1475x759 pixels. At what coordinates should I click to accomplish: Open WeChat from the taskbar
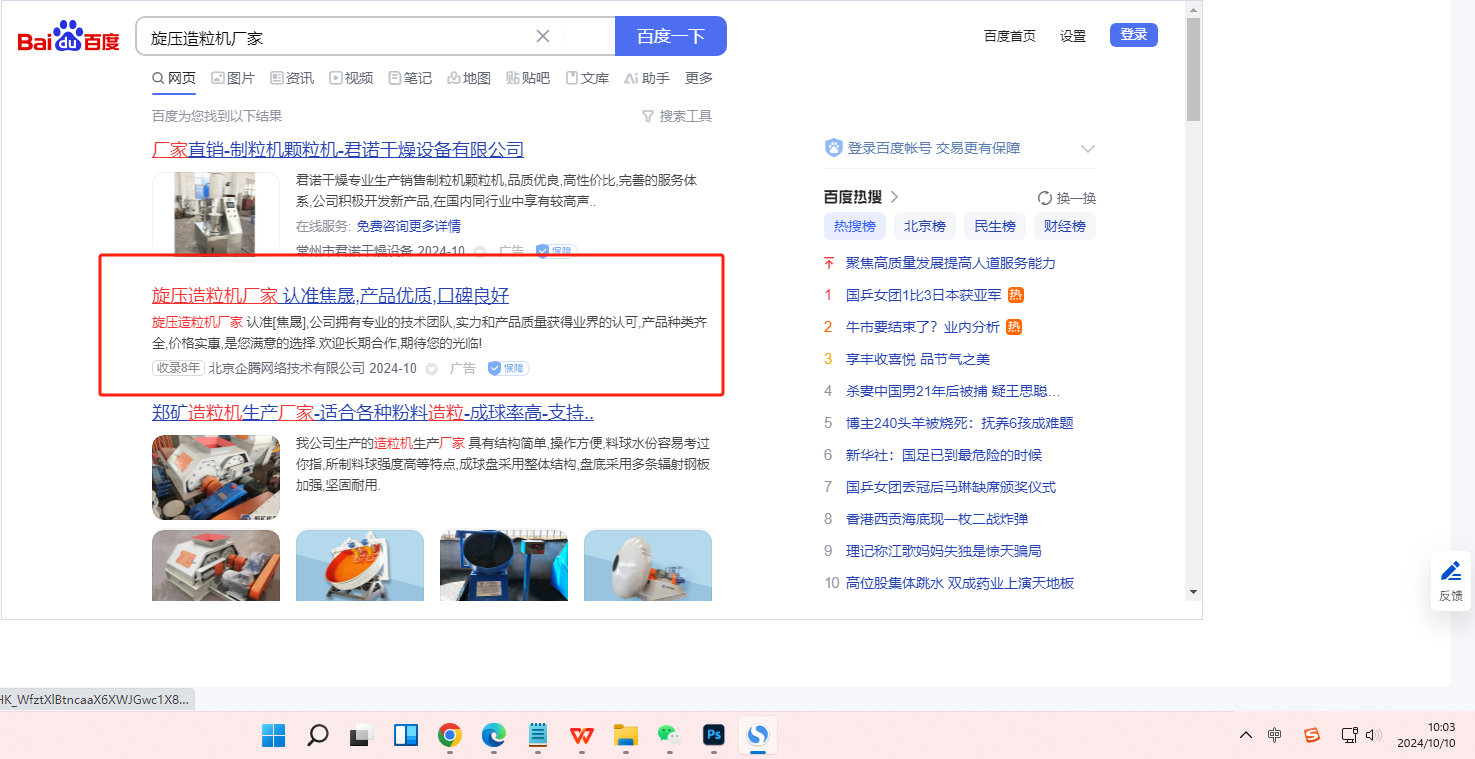pos(670,736)
